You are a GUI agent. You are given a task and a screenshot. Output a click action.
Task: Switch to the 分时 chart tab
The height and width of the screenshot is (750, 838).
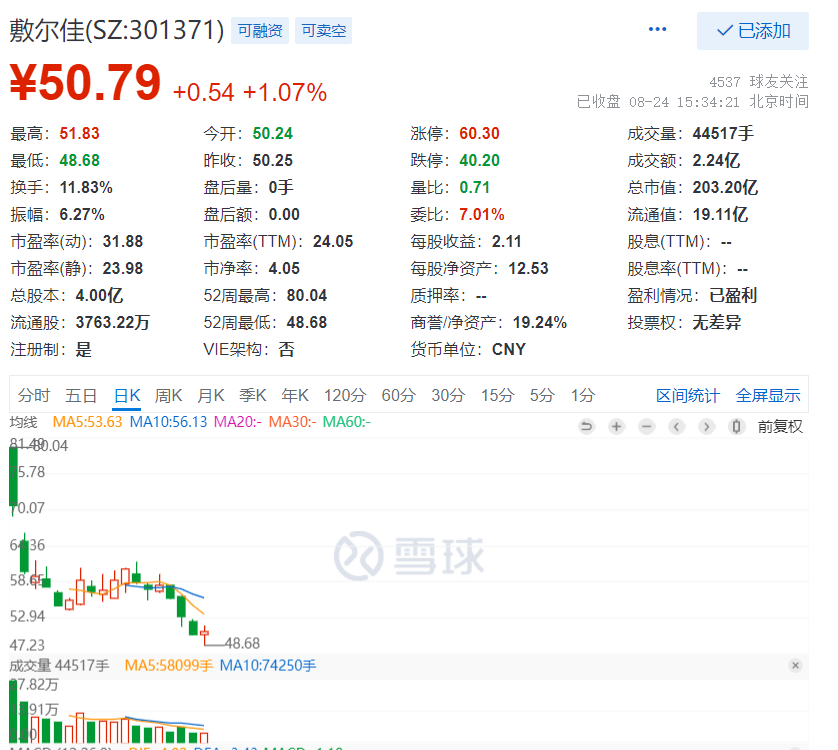tap(33, 395)
